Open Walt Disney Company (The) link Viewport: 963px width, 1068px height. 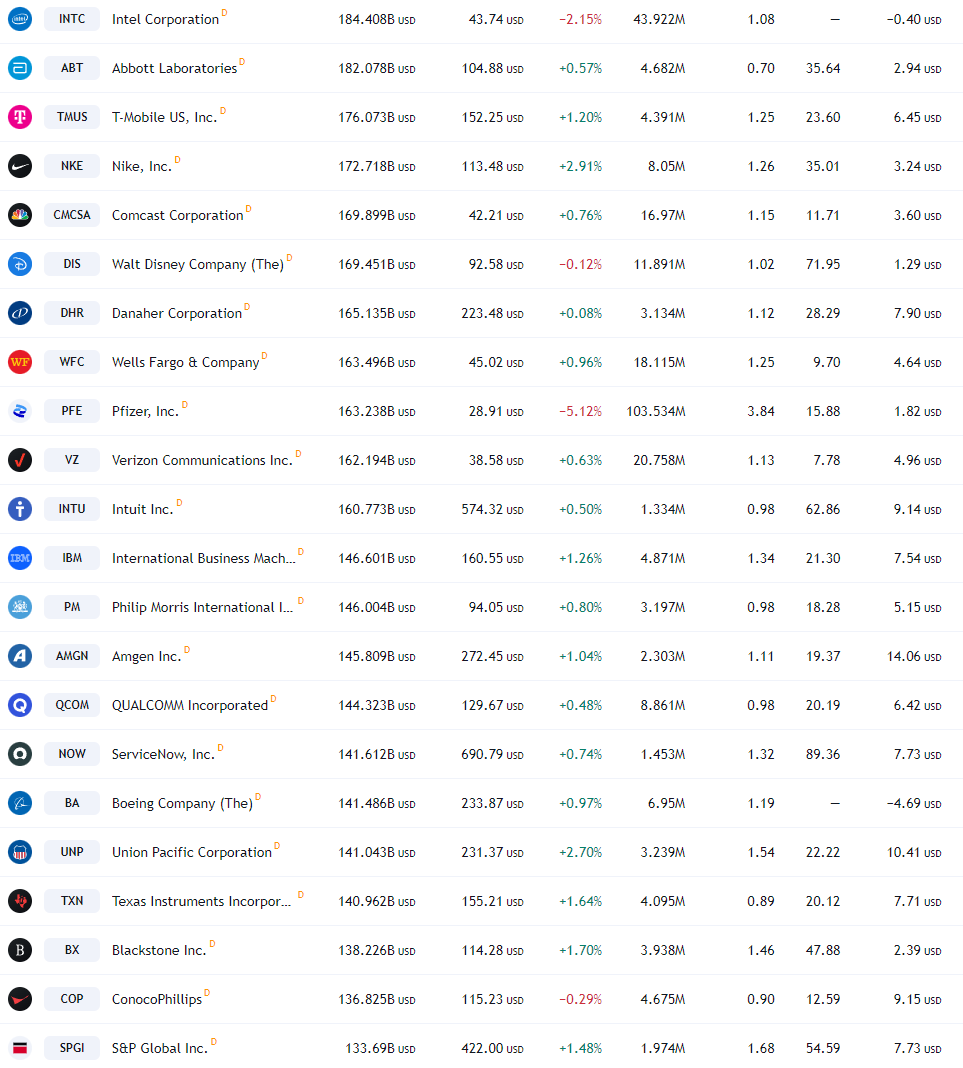pyautogui.click(x=198, y=264)
